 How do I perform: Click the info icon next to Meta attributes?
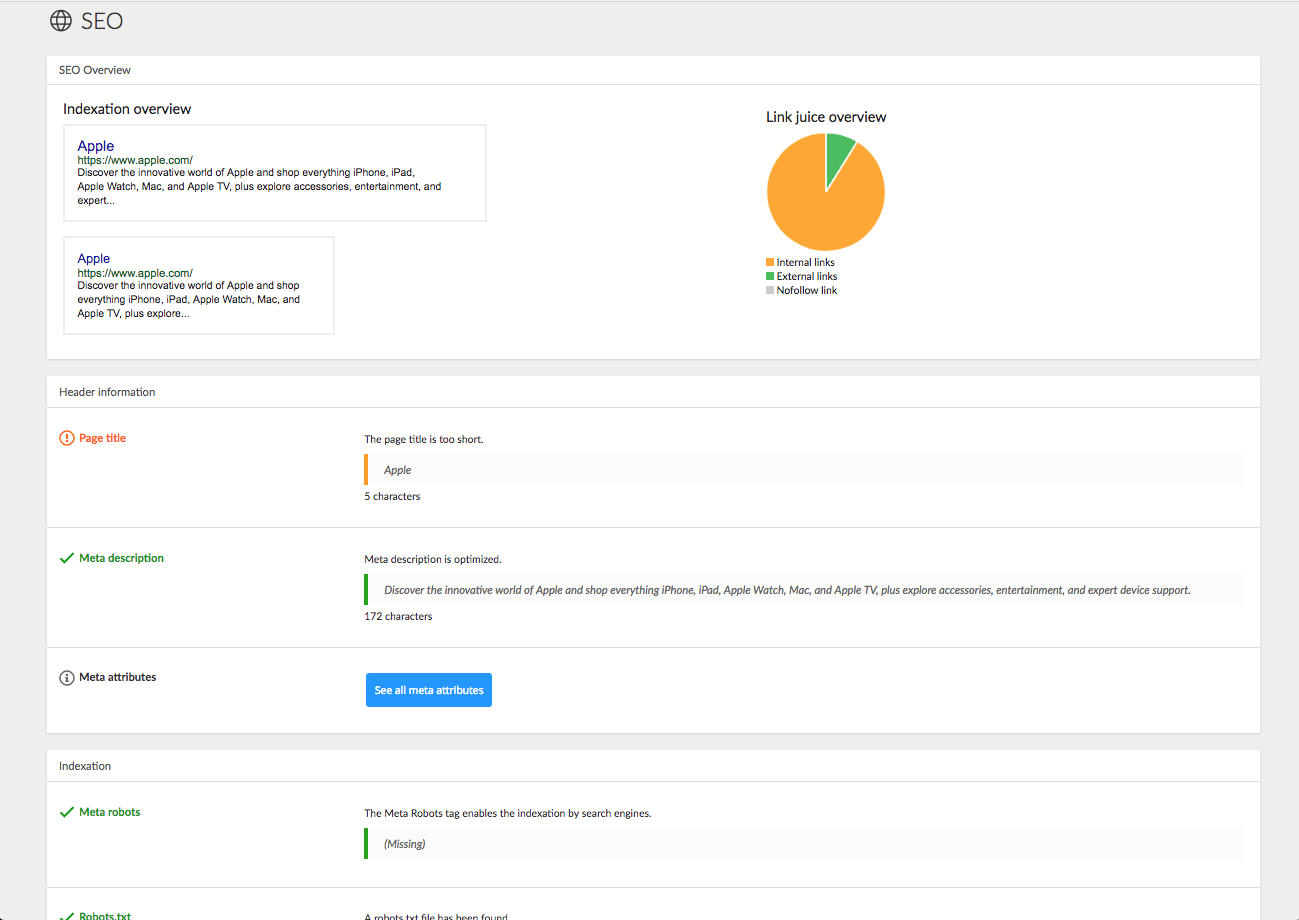click(67, 678)
